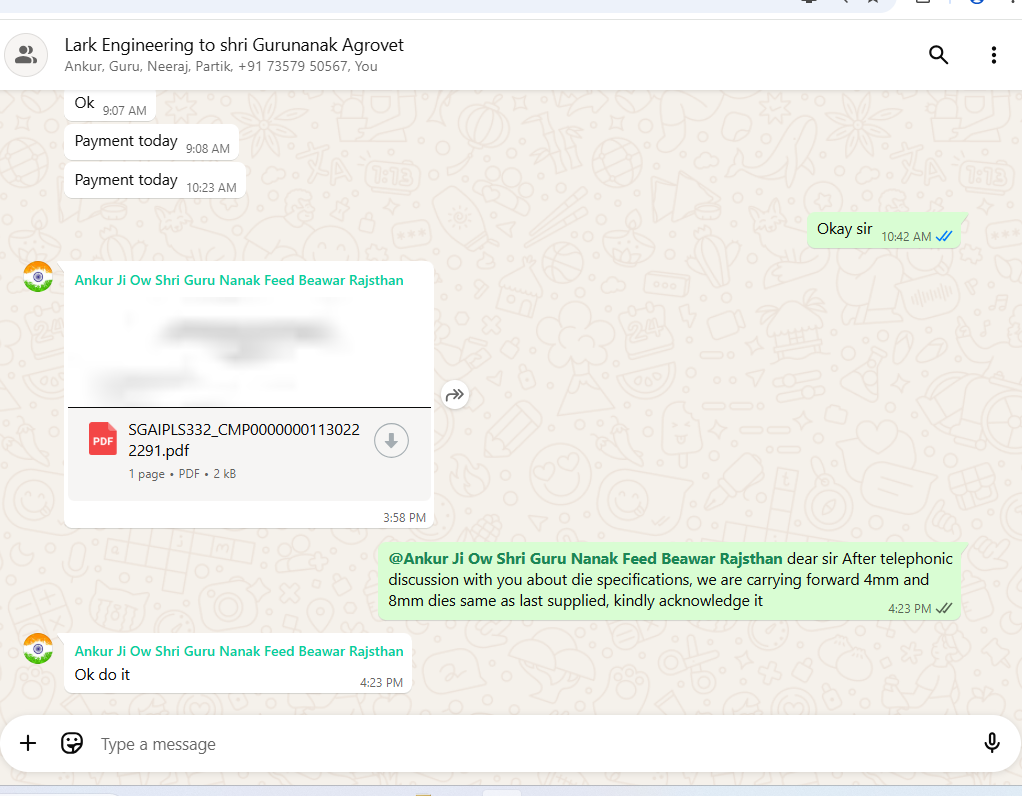Open the three-dot chat menu
This screenshot has height=796, width=1022.
(993, 55)
